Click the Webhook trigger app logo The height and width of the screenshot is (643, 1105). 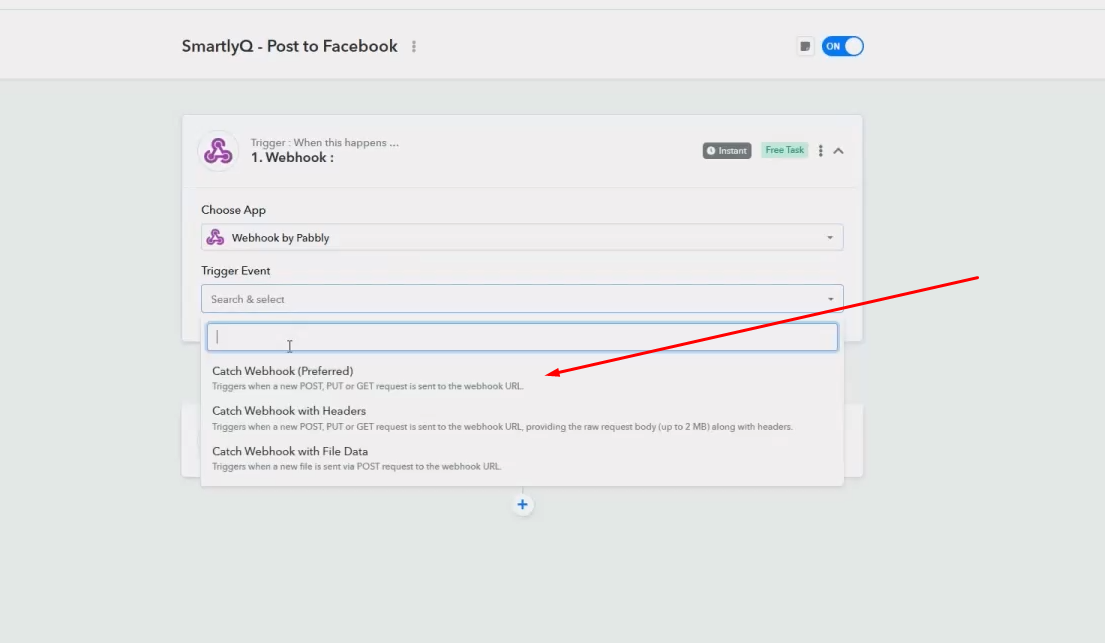(x=218, y=151)
